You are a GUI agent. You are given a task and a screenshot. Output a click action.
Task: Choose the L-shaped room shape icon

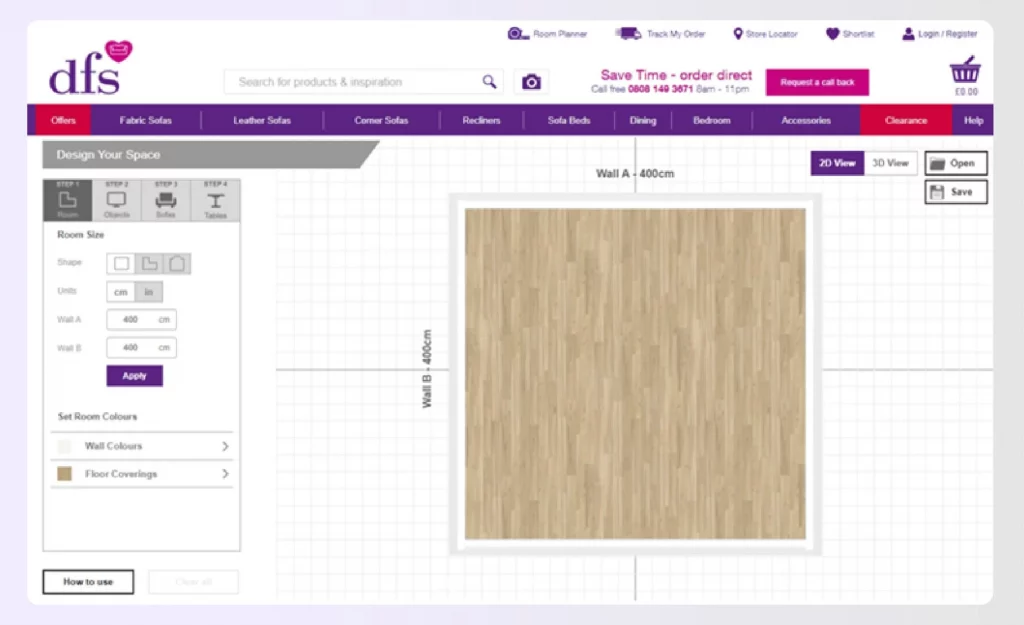[x=149, y=264]
